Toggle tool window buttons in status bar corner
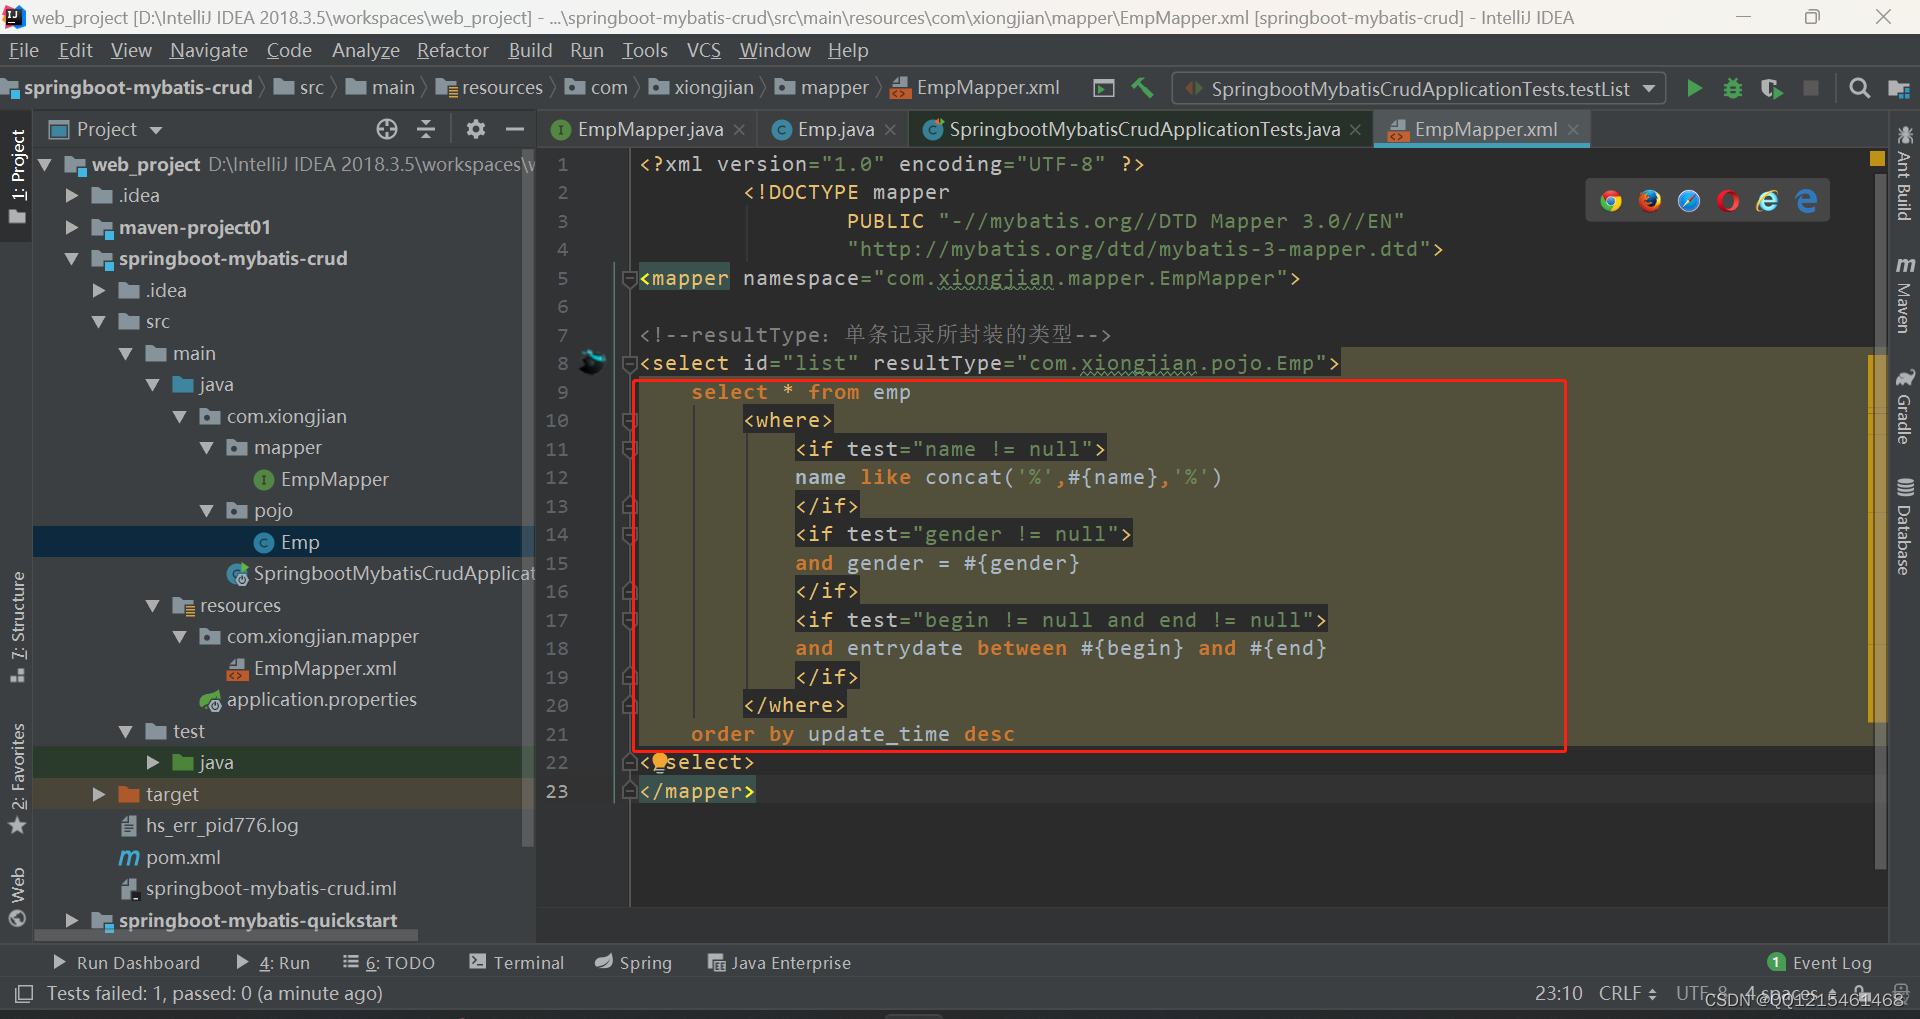Viewport: 1920px width, 1019px height. click(x=24, y=993)
